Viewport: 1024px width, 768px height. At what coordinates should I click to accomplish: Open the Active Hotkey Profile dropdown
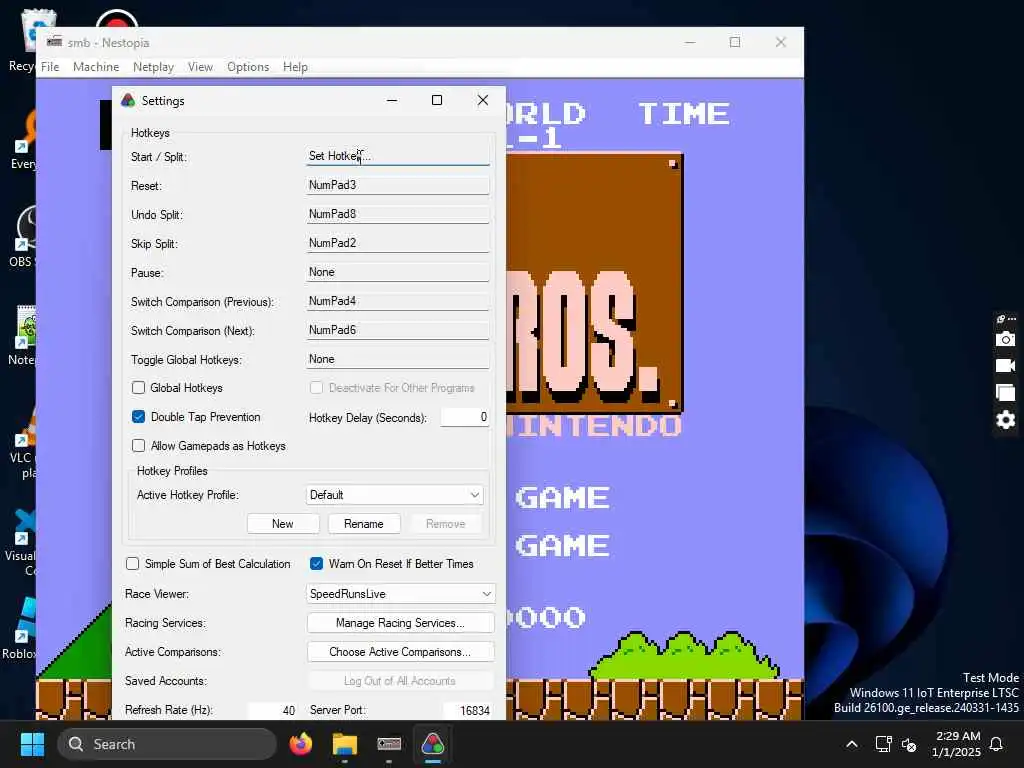394,495
